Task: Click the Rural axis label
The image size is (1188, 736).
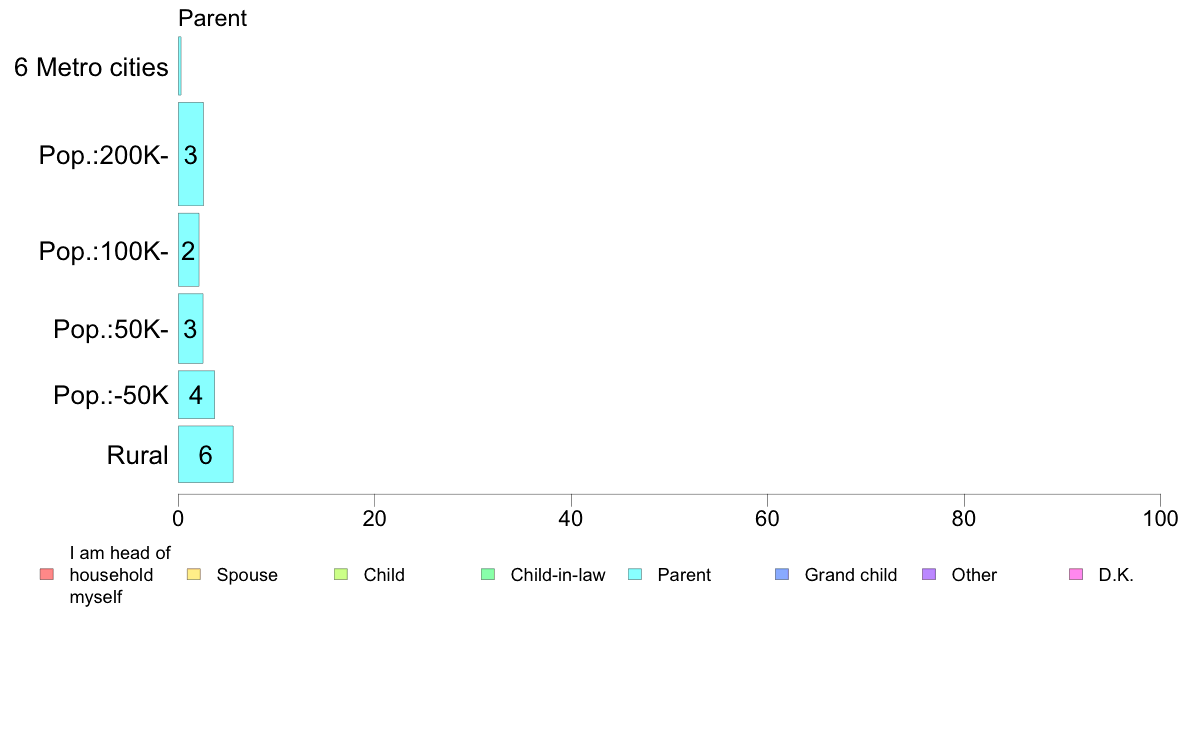Action: point(137,455)
